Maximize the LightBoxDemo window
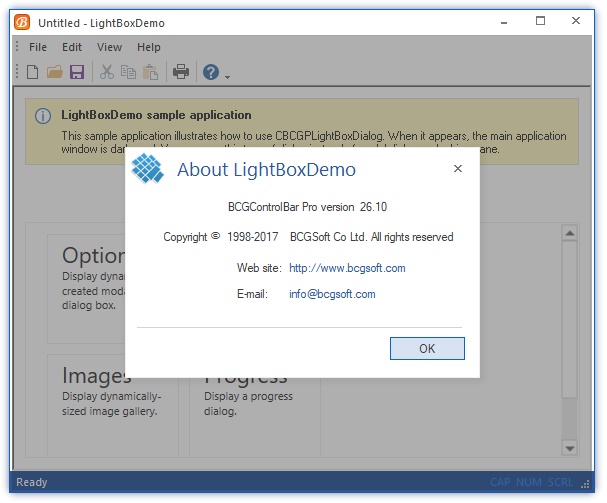607x503 pixels. (x=540, y=21)
